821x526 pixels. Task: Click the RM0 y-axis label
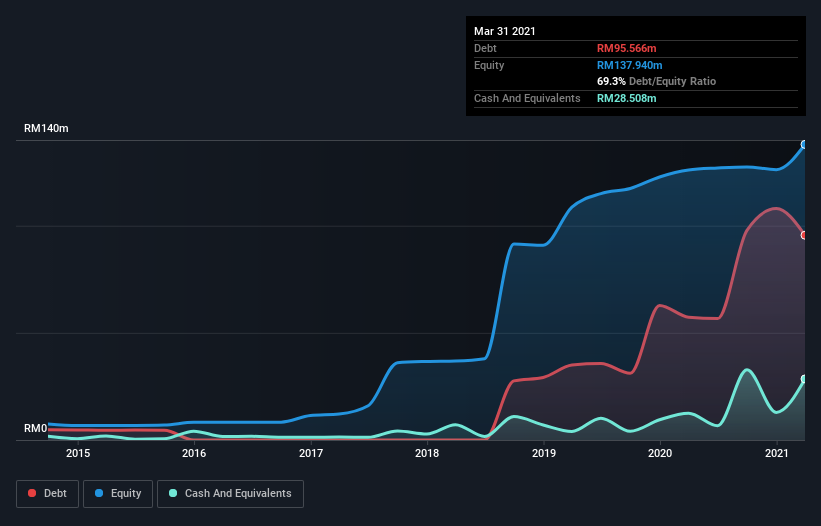tap(36, 428)
